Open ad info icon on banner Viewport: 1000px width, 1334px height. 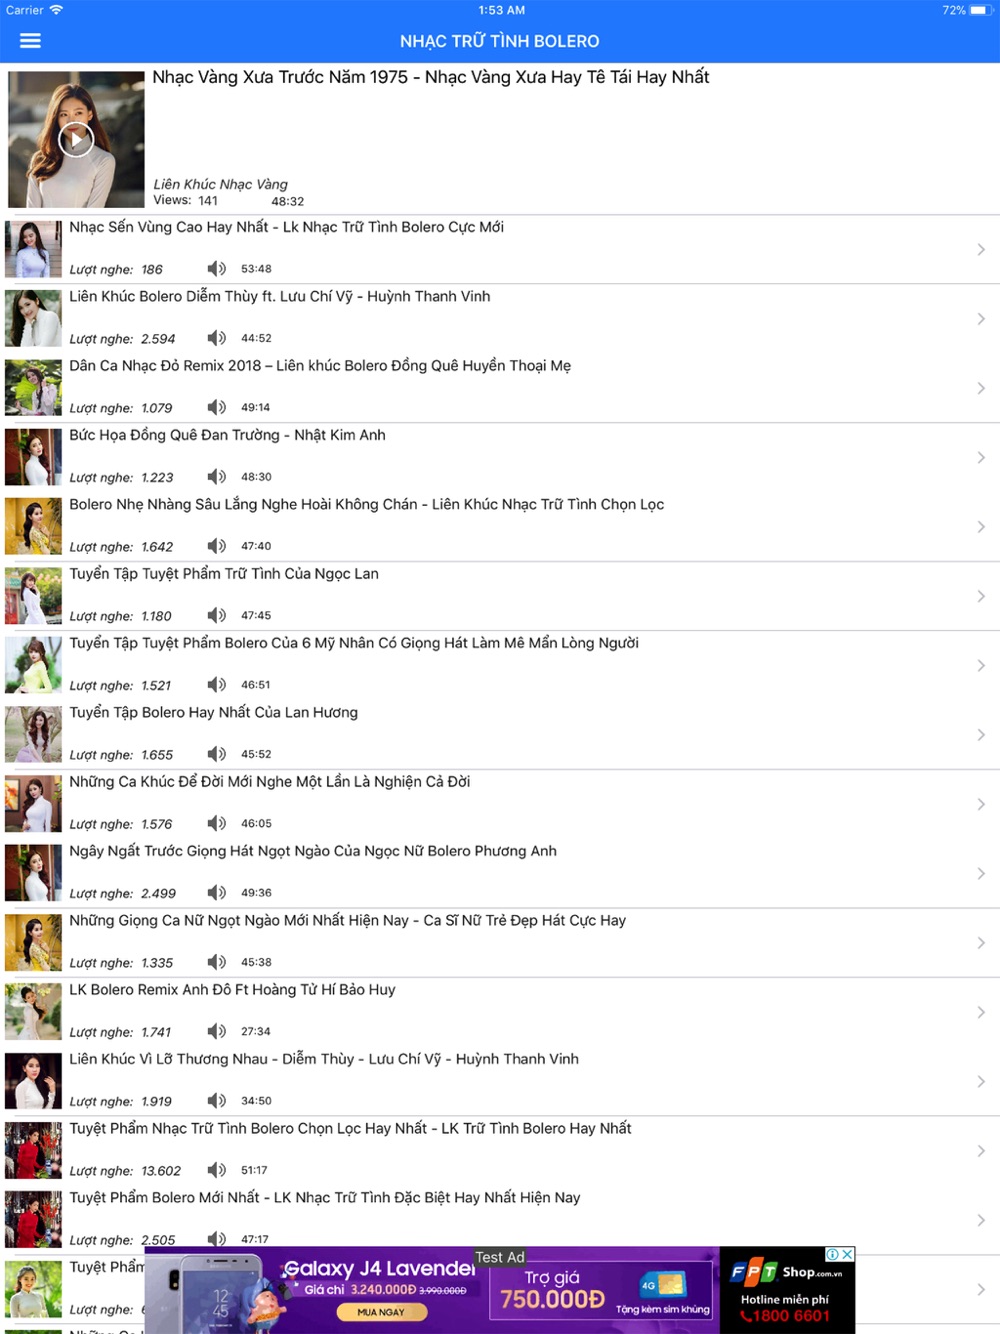[x=833, y=1254]
